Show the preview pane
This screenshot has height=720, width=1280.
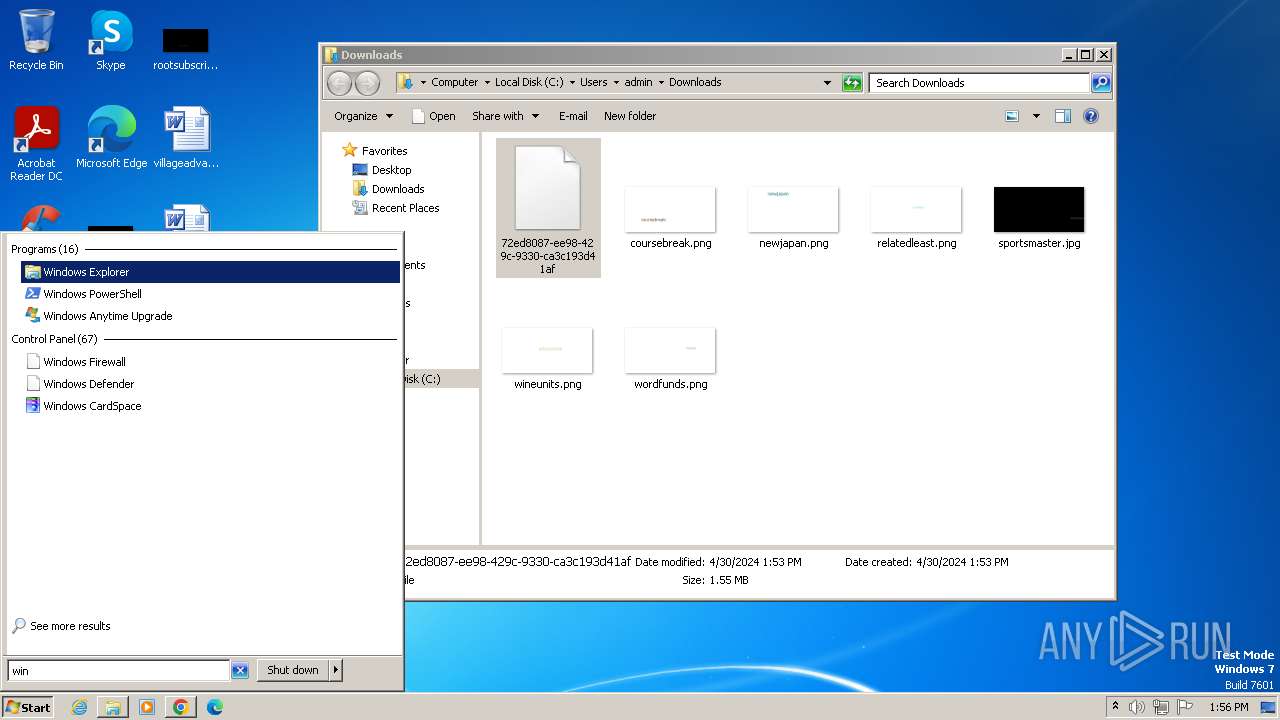(x=1063, y=116)
